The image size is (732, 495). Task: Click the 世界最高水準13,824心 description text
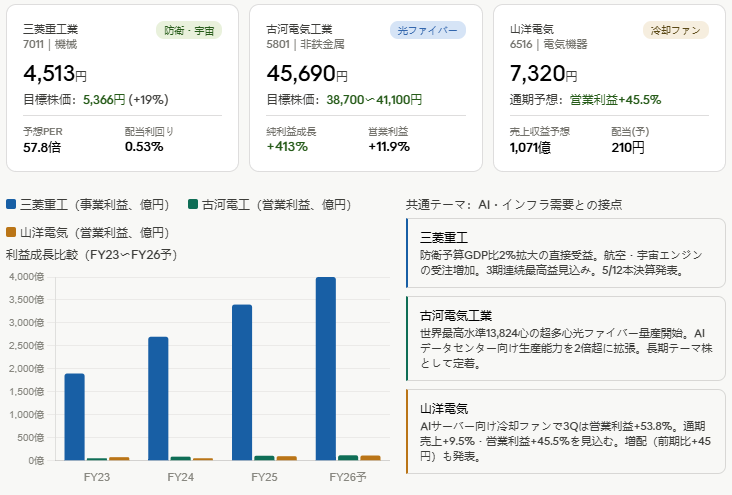[x=566, y=348]
